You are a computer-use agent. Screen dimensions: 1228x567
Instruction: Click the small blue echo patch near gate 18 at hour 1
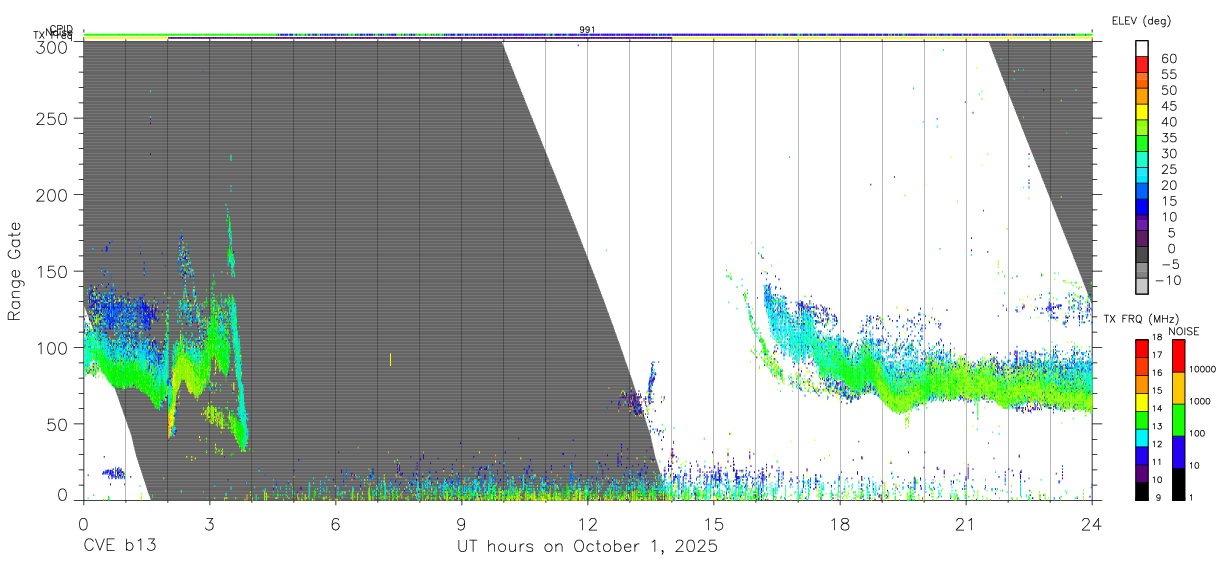[114, 472]
